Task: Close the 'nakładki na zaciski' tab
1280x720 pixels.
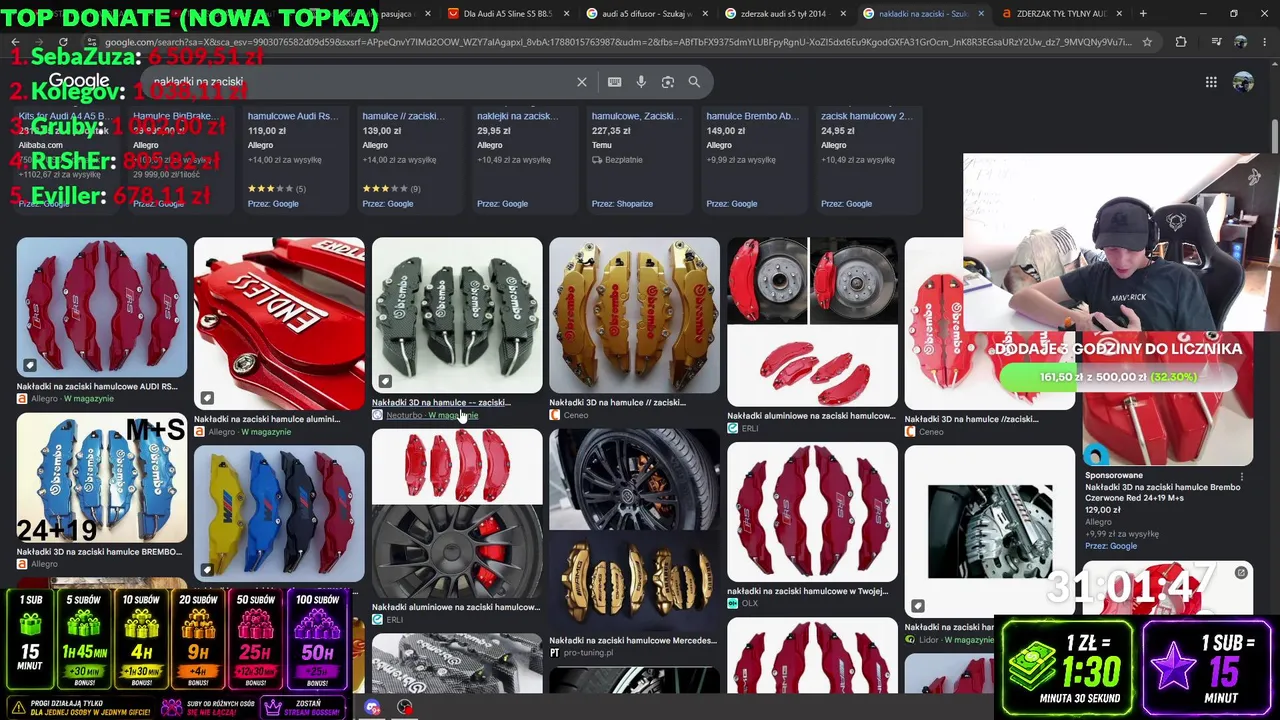Action: 980,14
